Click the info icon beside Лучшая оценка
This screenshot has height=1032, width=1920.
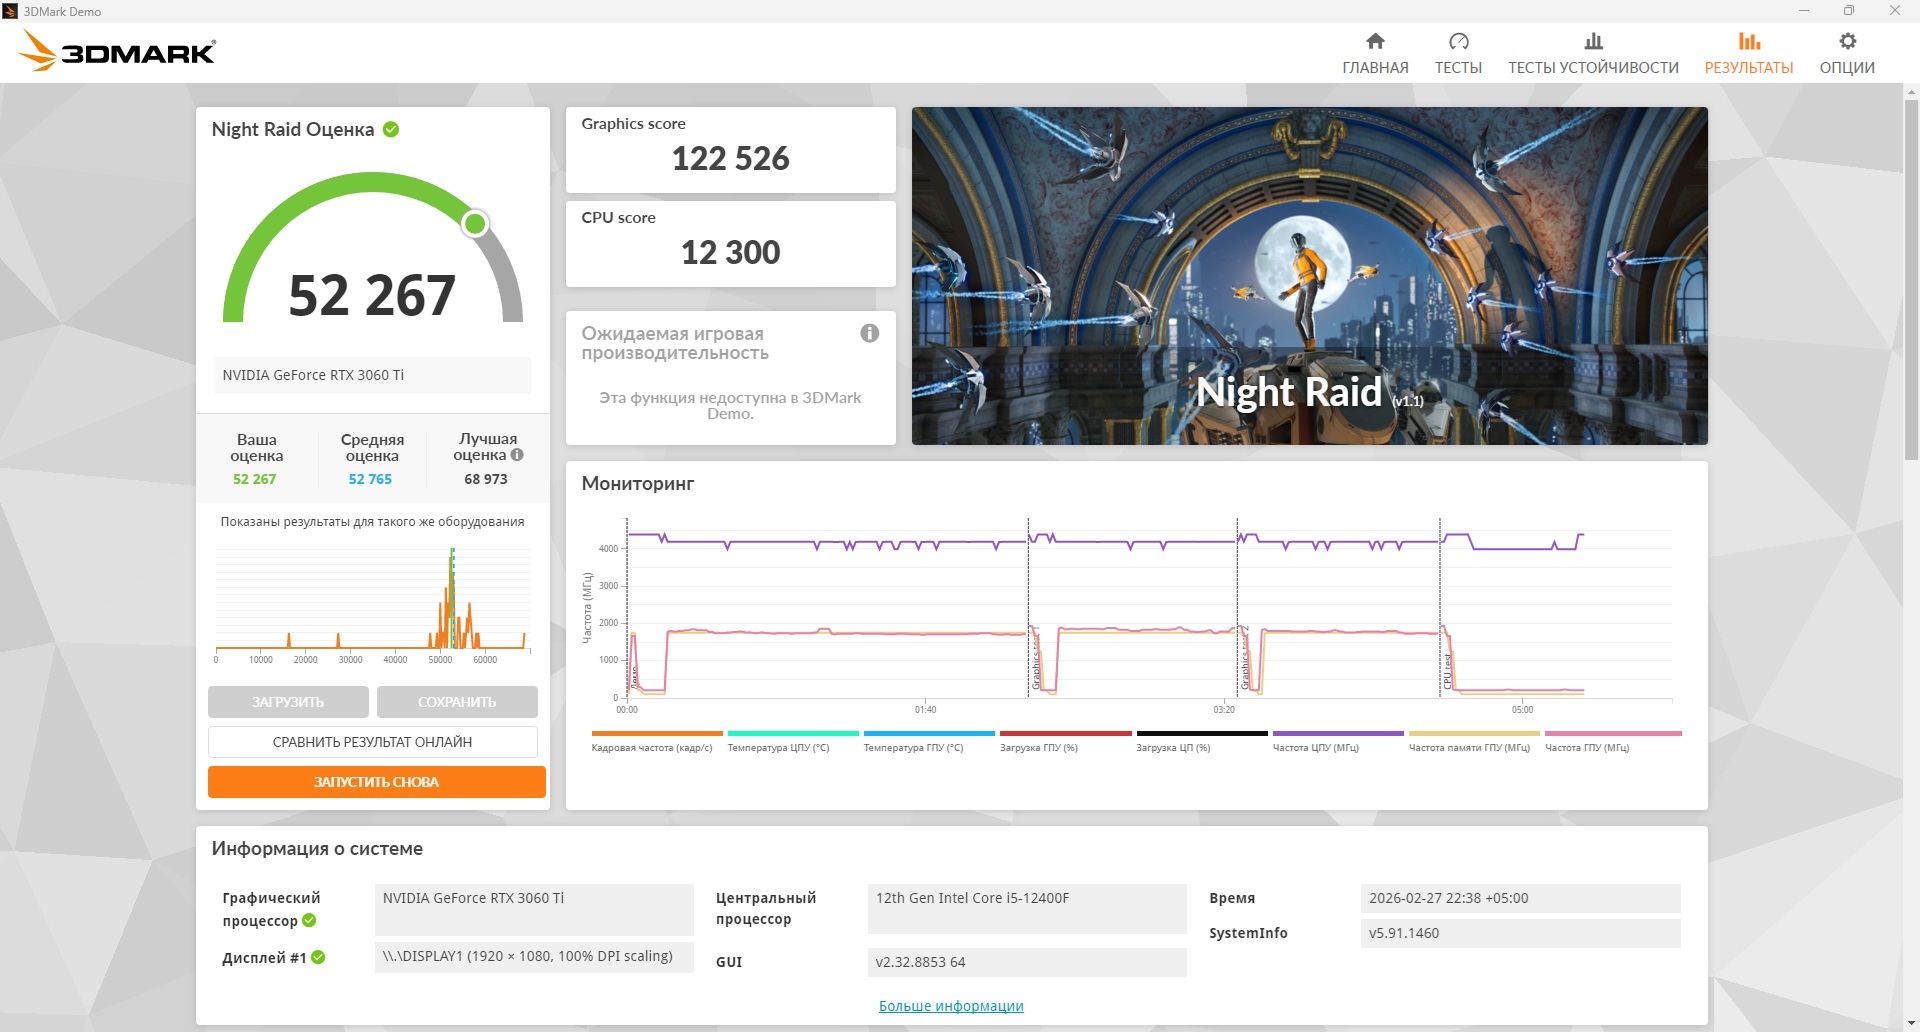coord(517,455)
